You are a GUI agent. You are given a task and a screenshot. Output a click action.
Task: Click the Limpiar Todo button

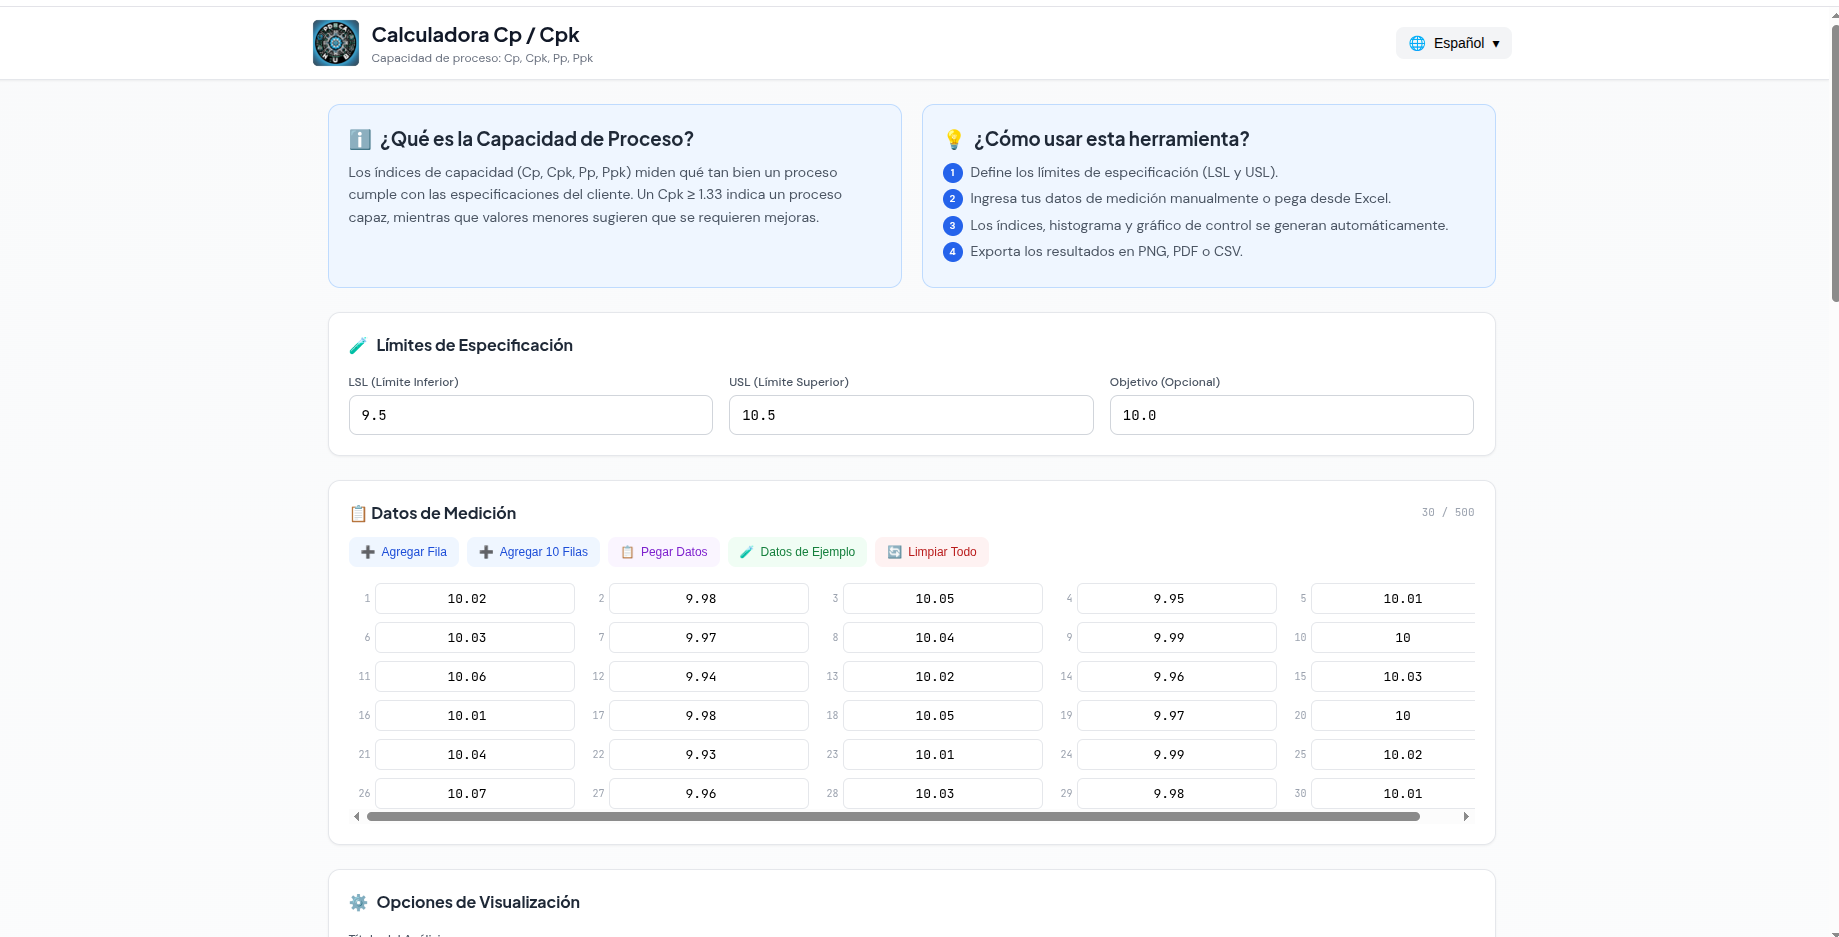[932, 552]
